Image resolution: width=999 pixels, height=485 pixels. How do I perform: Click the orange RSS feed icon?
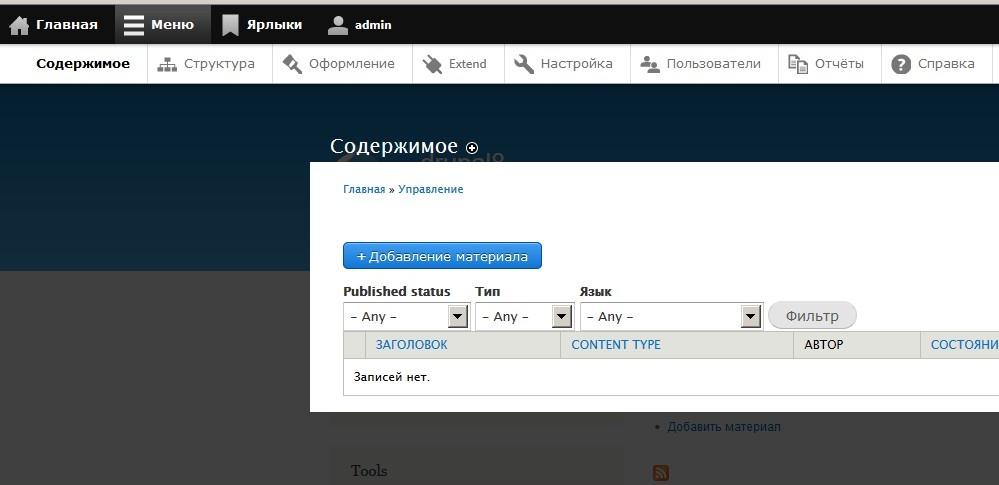coord(661,473)
